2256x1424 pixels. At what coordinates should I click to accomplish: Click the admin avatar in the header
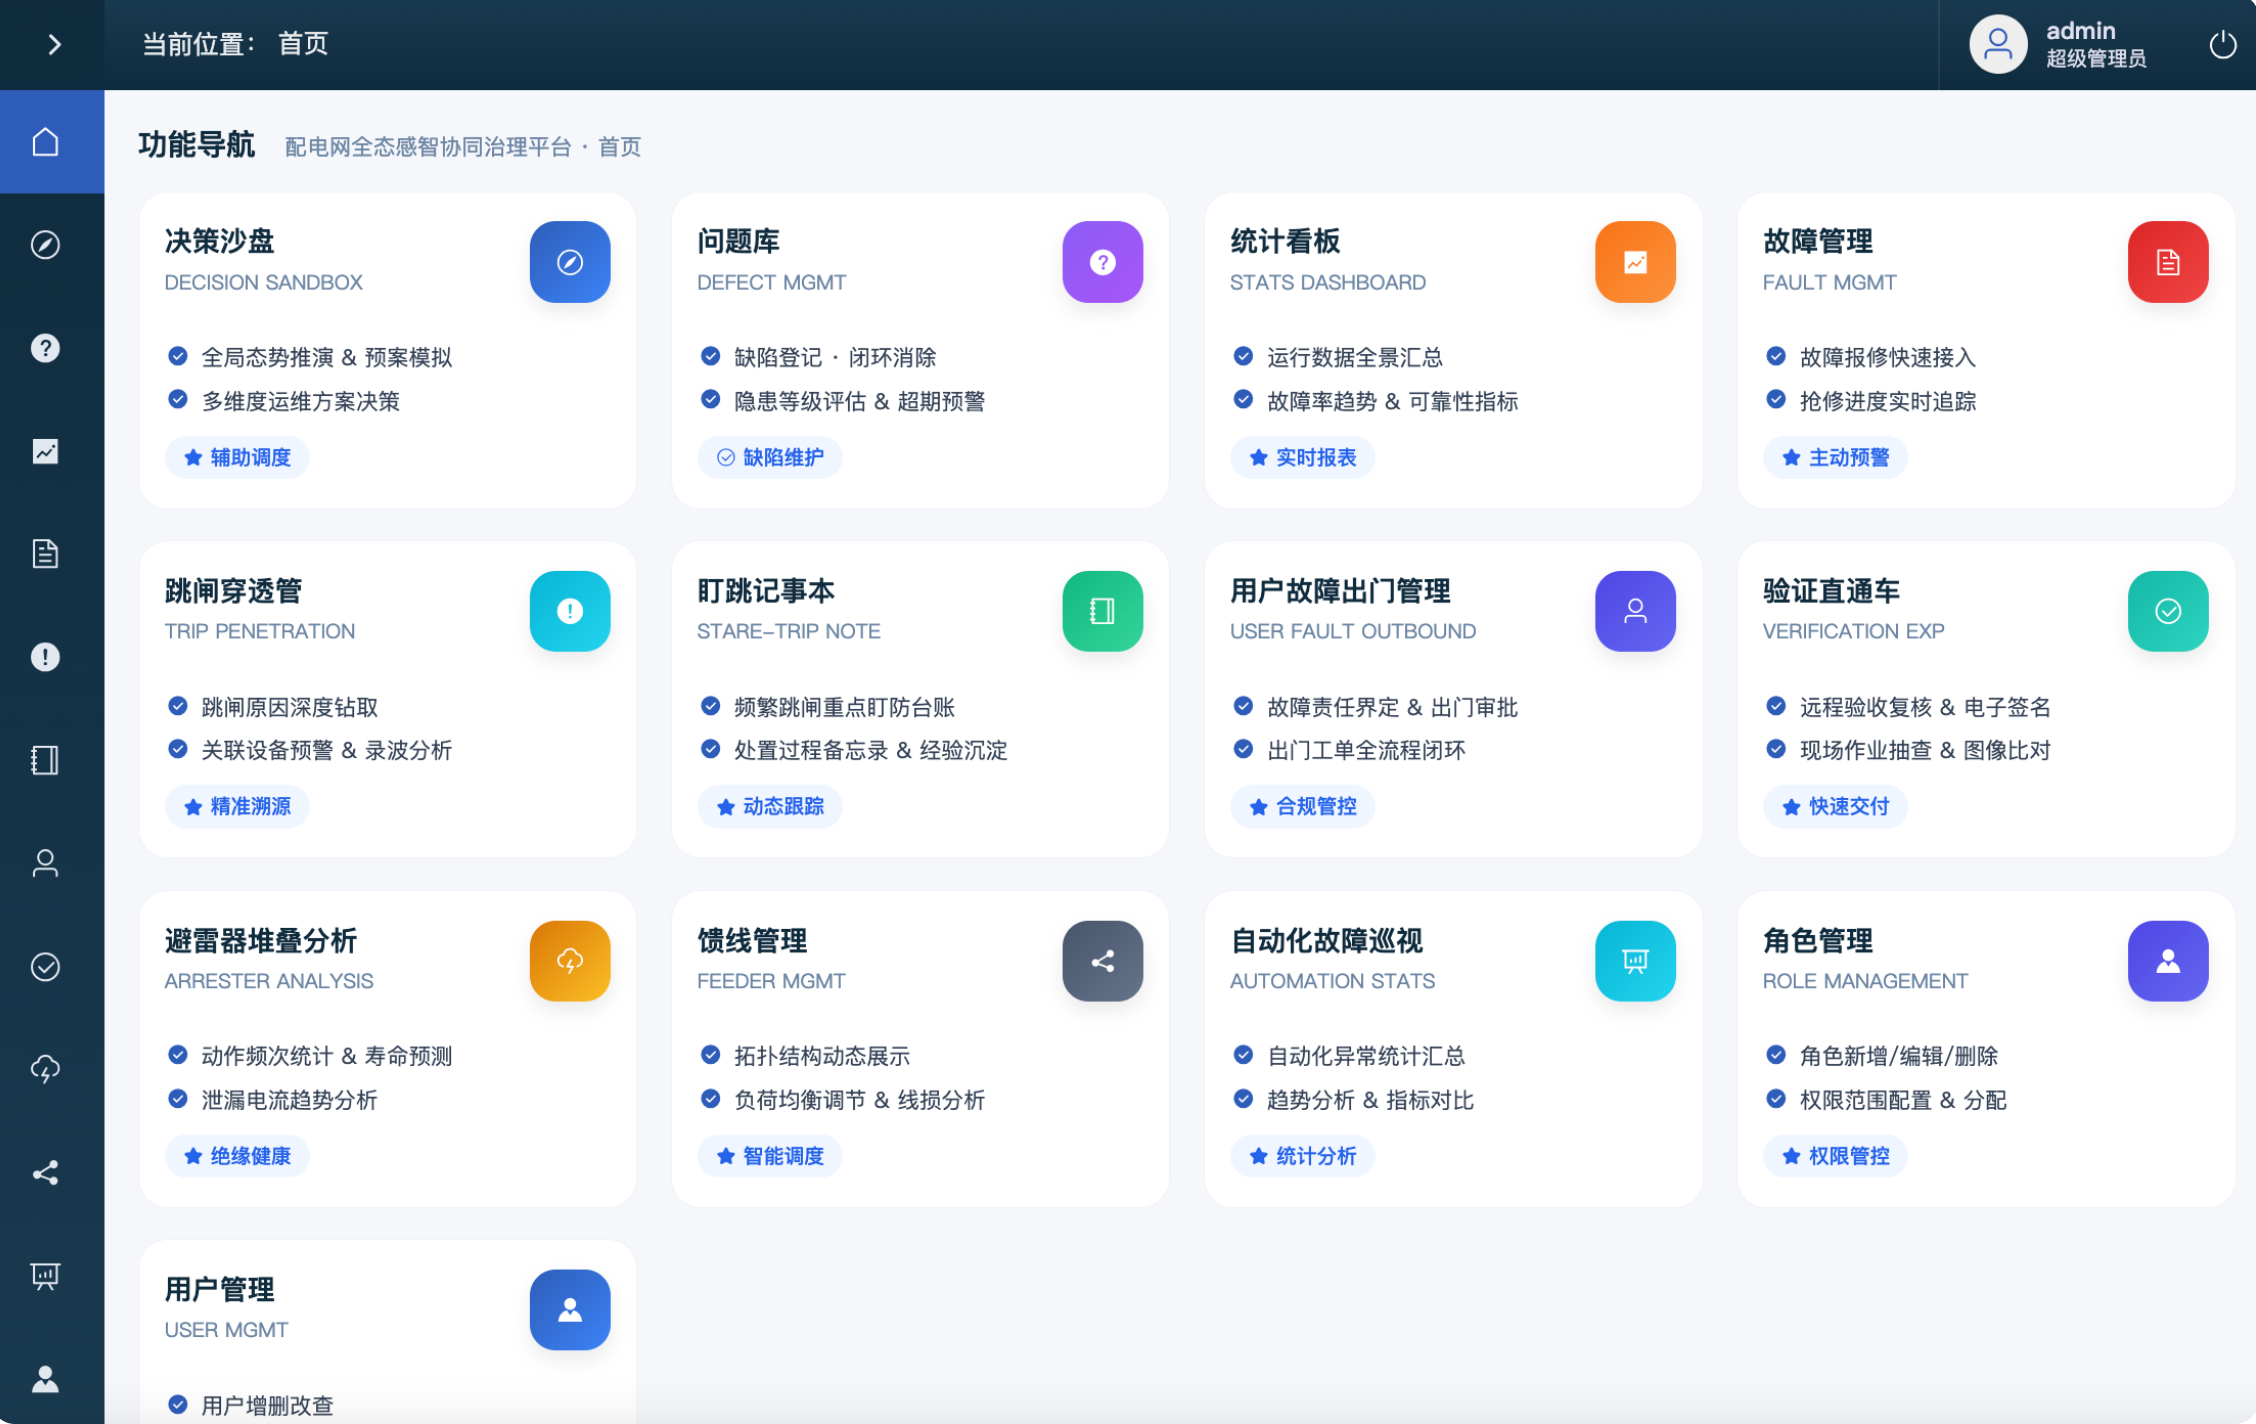click(1998, 44)
